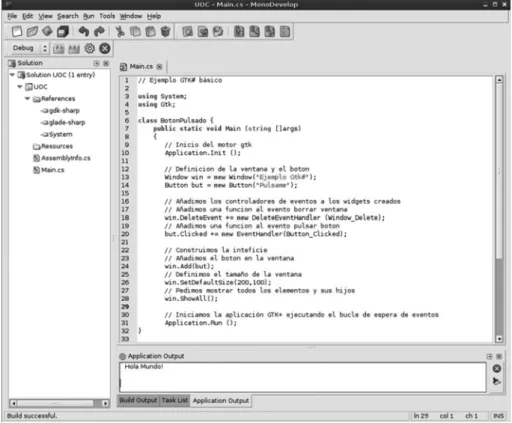Stop execution with the round X icon
512x423 pixels.
coord(105,49)
